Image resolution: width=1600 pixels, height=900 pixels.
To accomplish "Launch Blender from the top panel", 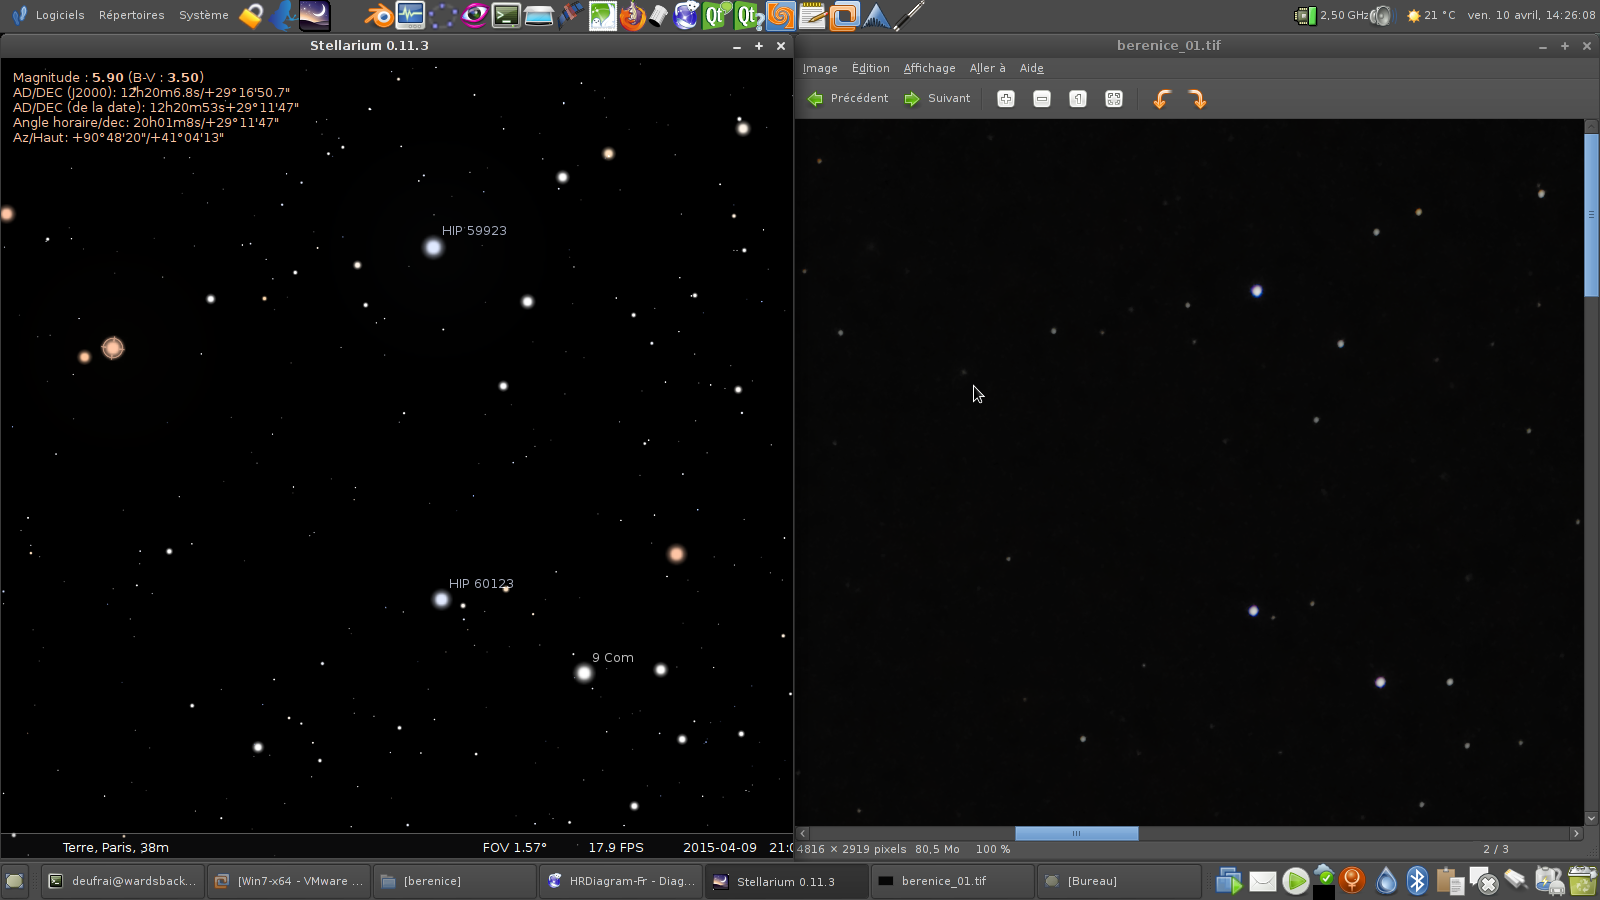I will click(378, 15).
